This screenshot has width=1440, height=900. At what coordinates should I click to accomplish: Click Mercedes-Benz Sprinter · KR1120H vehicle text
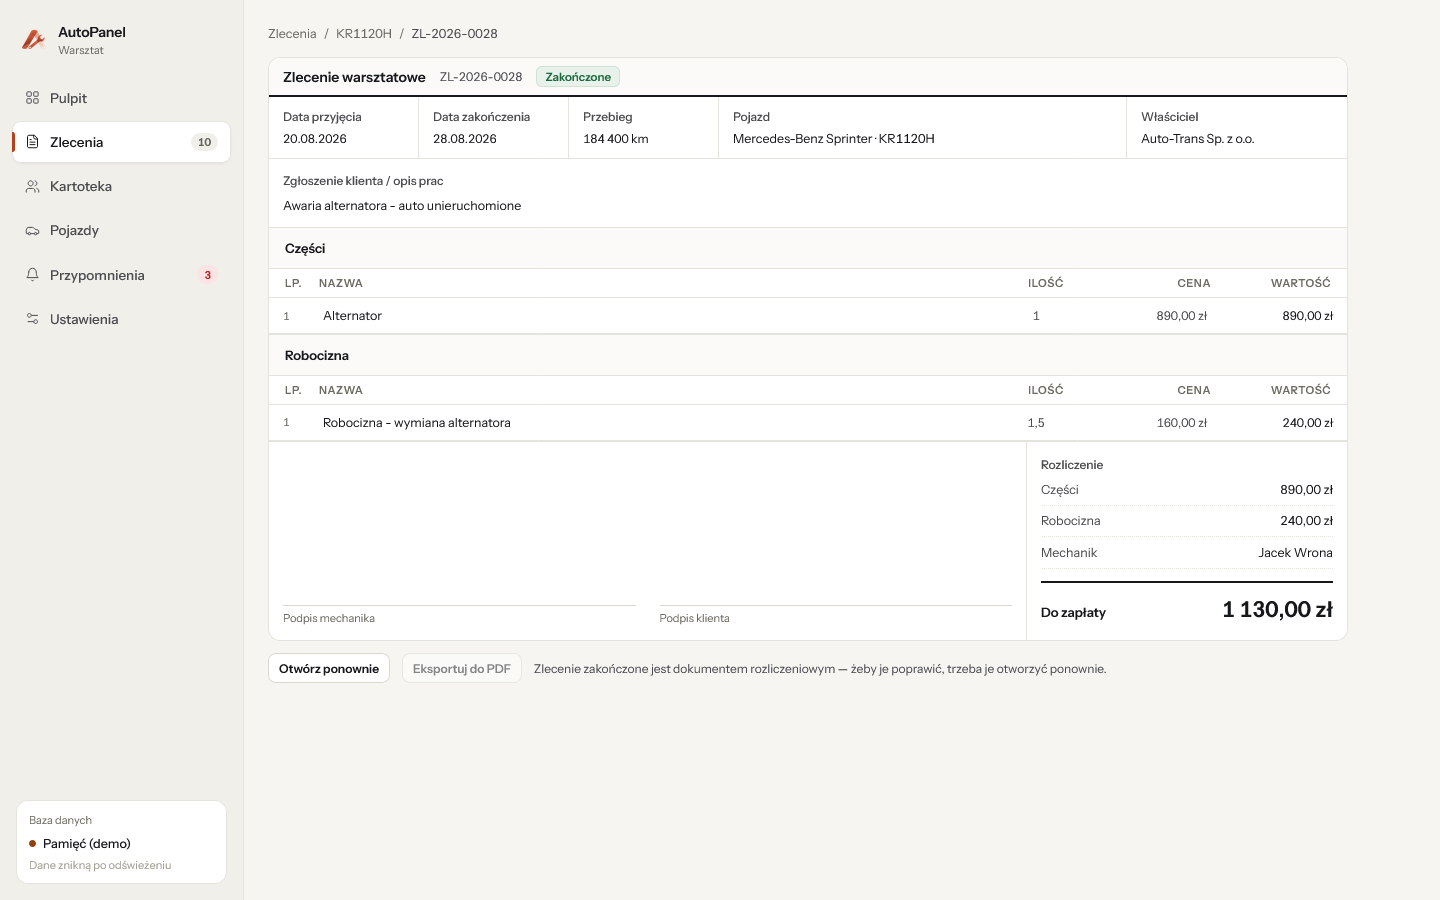[834, 139]
